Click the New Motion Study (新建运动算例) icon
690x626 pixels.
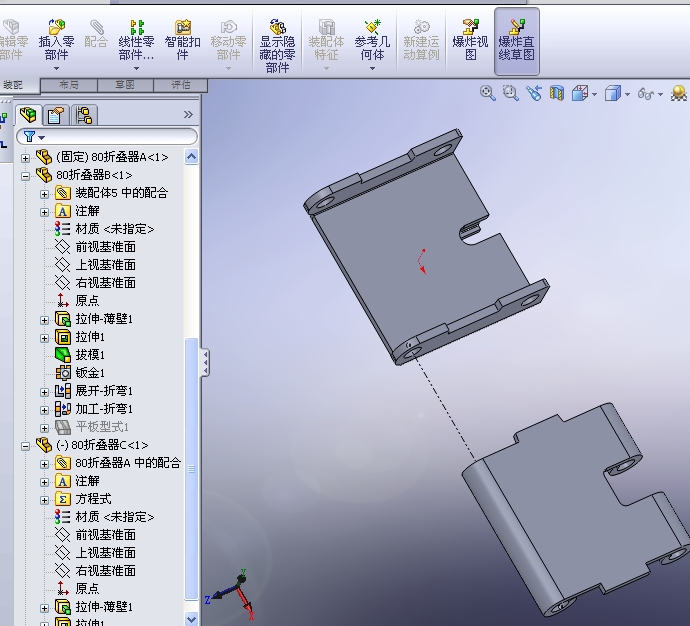click(422, 27)
